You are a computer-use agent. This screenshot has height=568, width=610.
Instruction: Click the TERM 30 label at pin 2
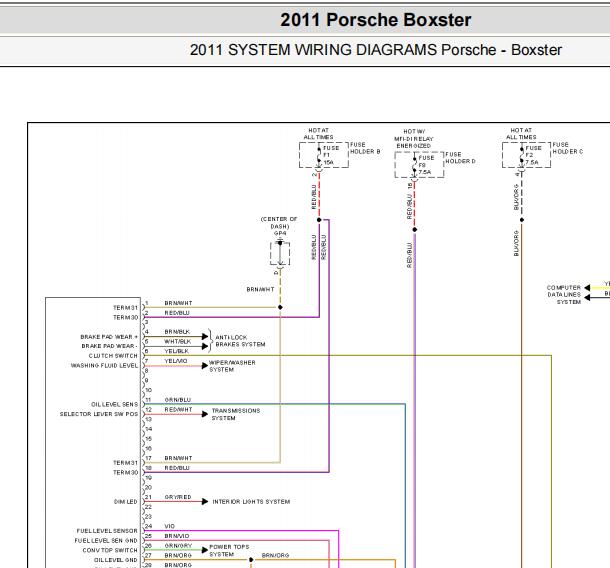coord(125,317)
